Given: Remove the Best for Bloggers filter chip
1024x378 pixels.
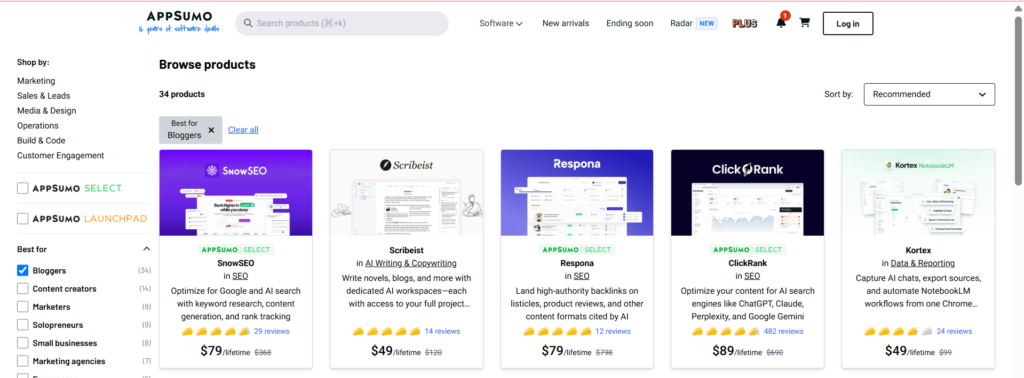Looking at the screenshot, I should coord(211,130).
